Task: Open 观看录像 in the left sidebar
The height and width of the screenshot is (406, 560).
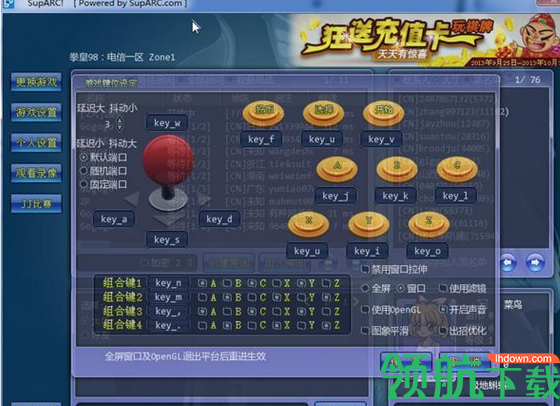Action: pos(36,173)
